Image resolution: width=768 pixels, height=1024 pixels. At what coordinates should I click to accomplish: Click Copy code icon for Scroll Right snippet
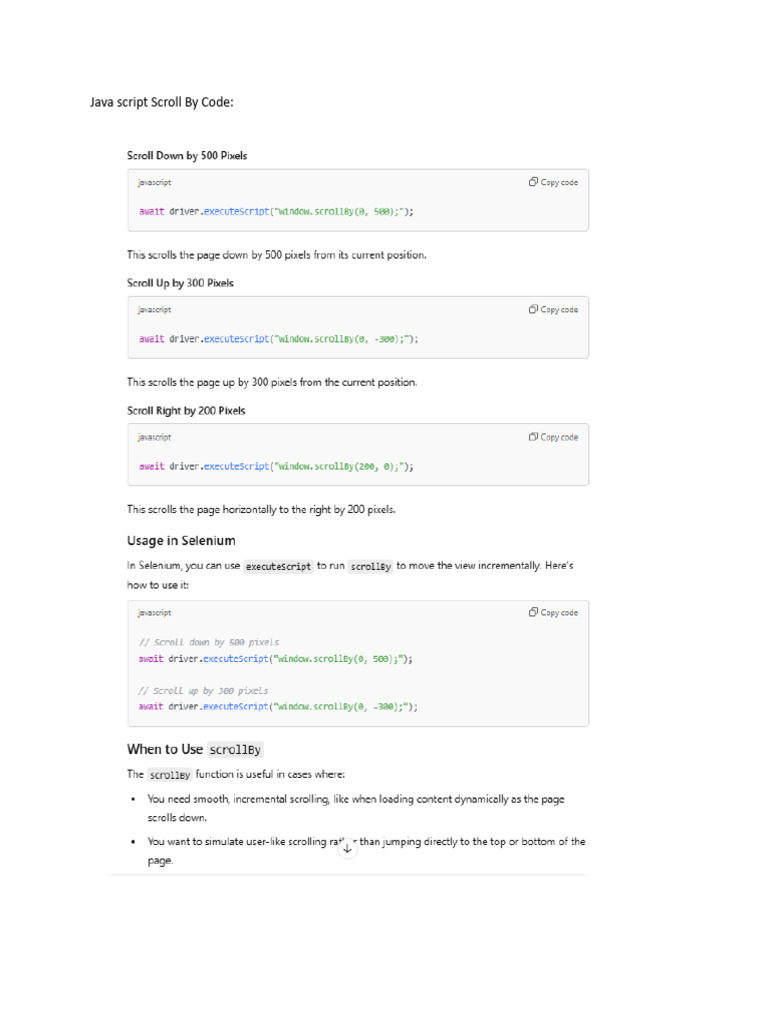[534, 437]
